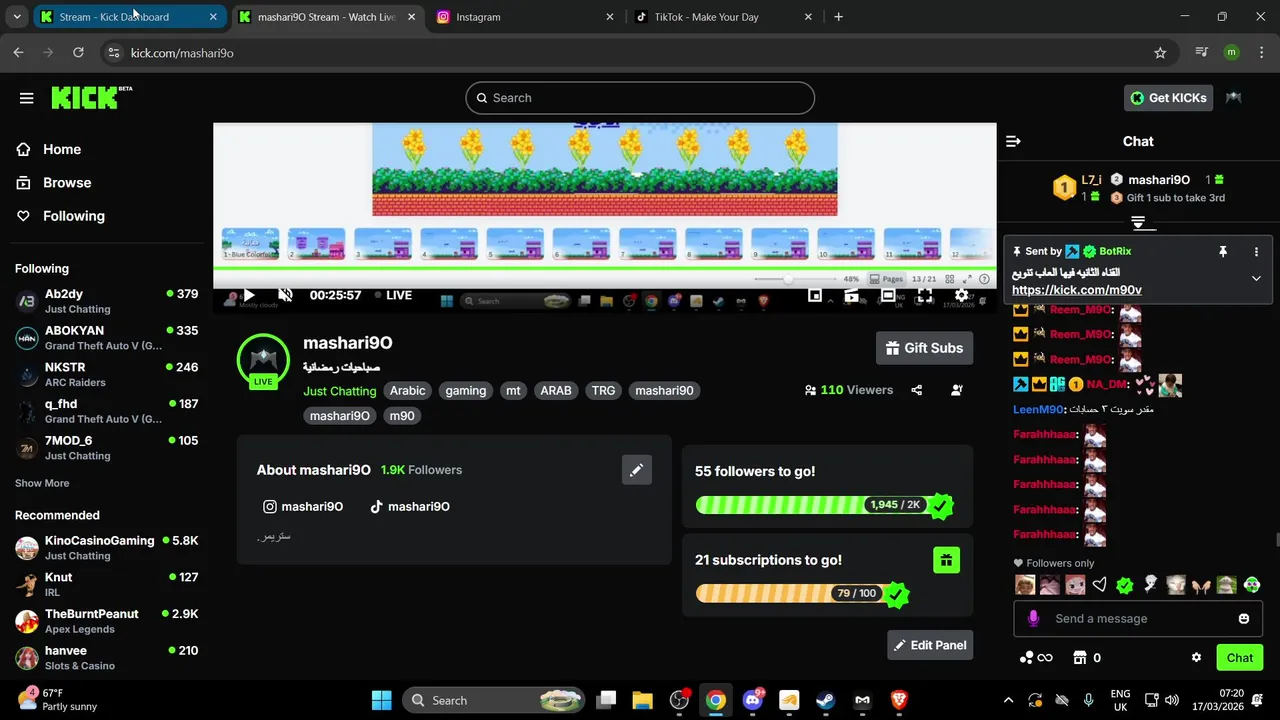Viewport: 1280px width, 720px height.
Task: Select the green verified badge emote
Action: coord(1125,585)
